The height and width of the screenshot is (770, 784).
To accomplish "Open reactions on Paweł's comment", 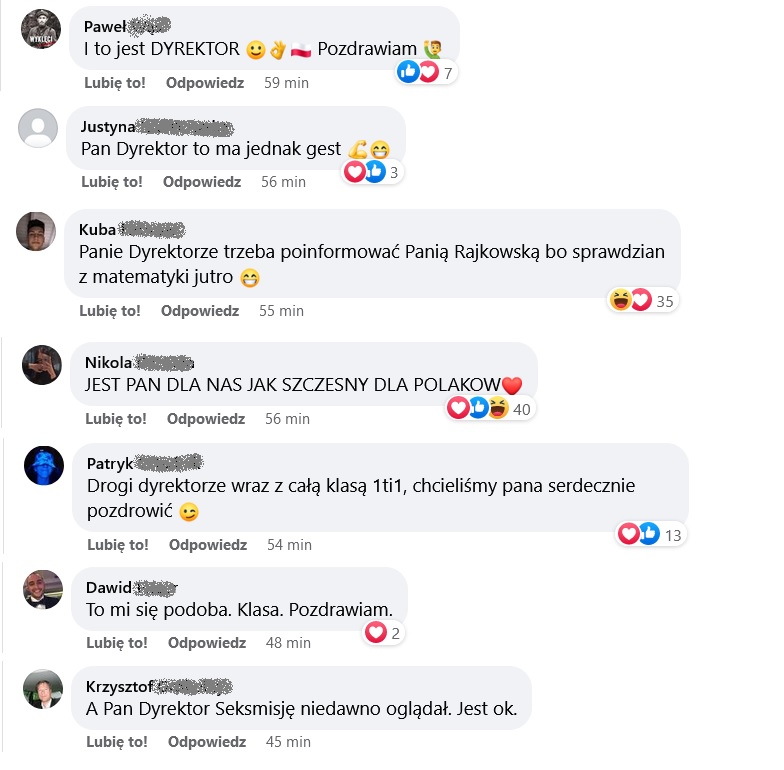I will point(426,72).
